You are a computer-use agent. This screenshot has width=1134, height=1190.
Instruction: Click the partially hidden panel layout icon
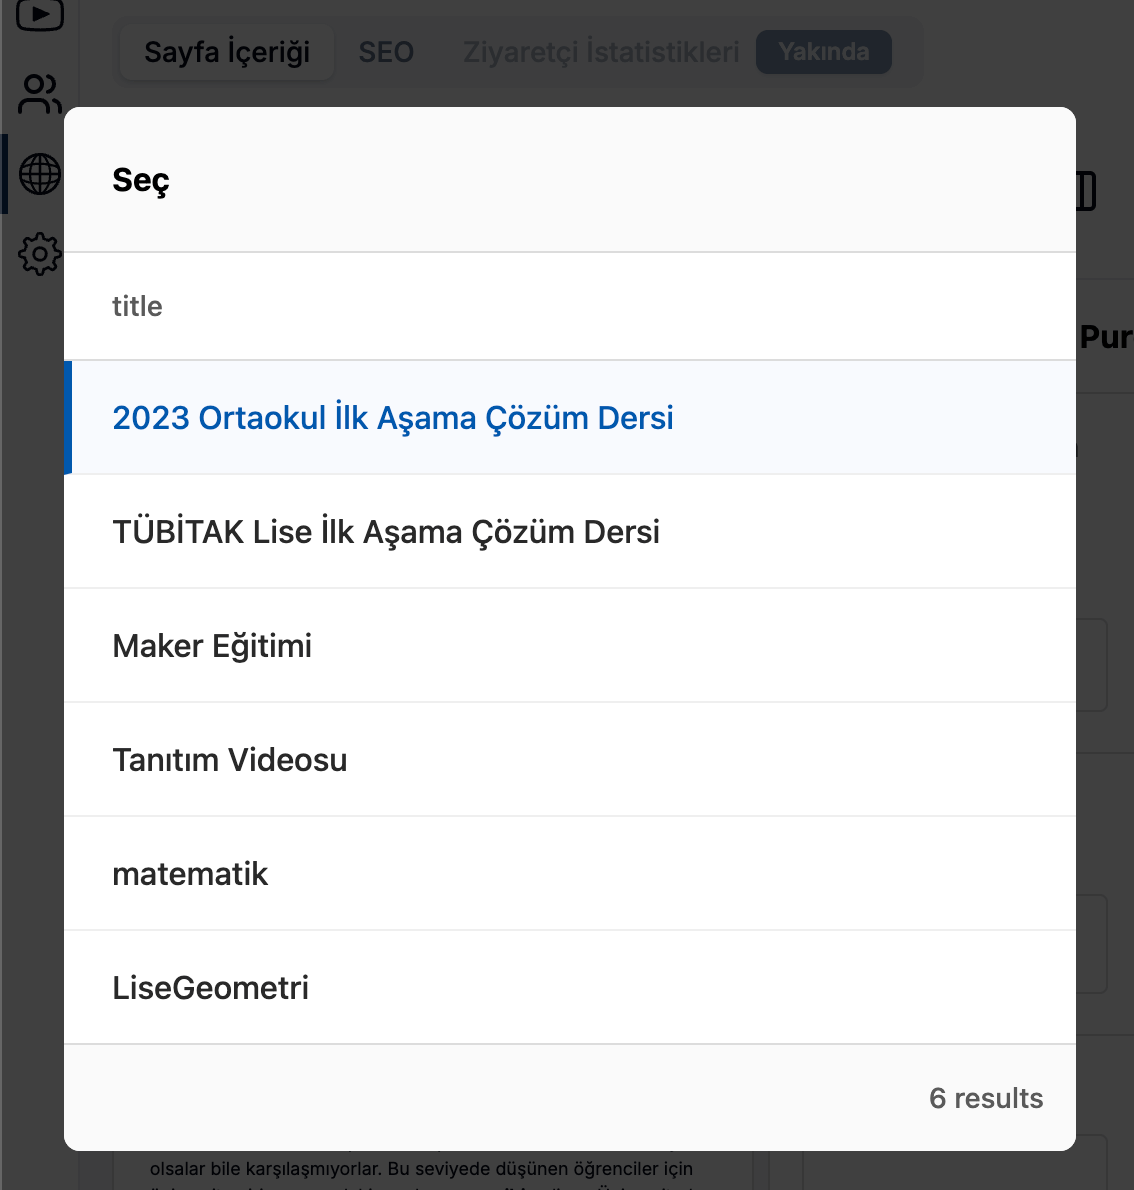pos(1087,191)
